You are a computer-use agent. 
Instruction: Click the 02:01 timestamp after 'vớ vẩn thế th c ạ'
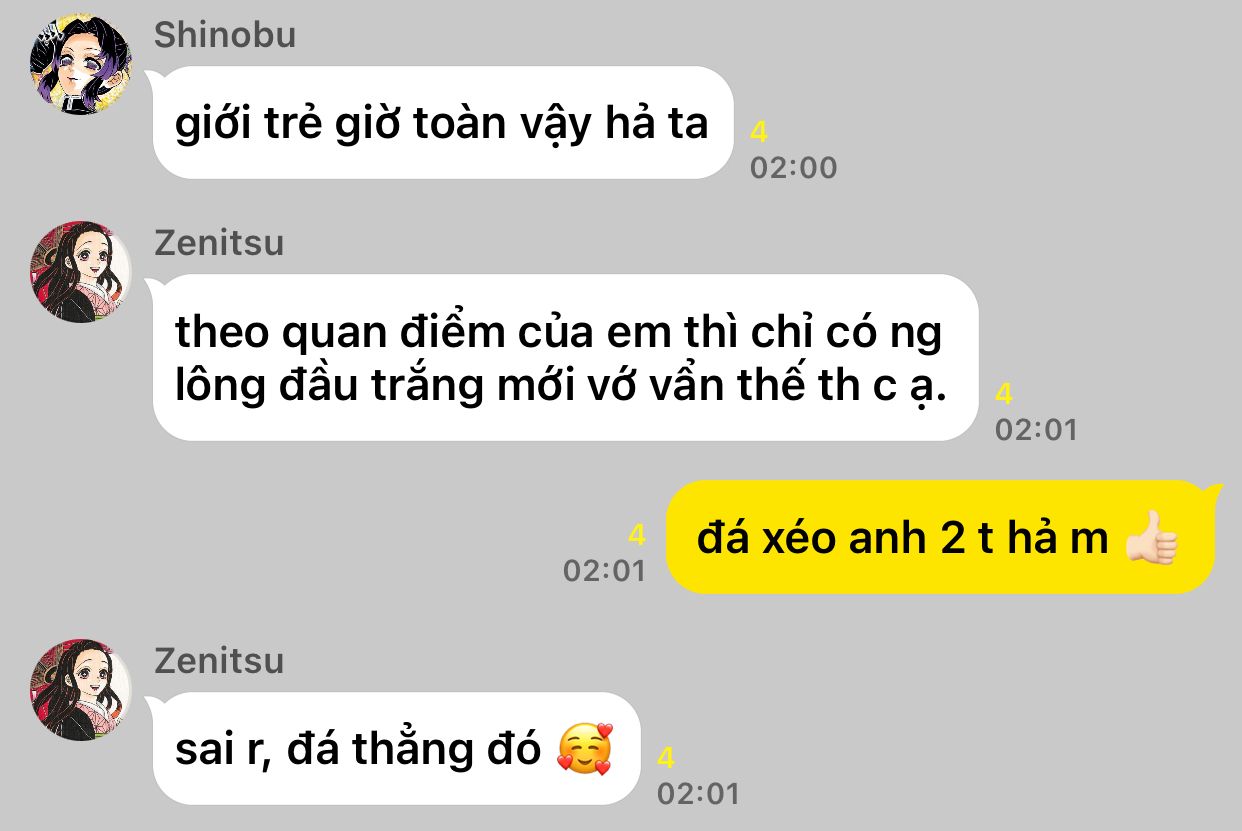(x=1036, y=430)
